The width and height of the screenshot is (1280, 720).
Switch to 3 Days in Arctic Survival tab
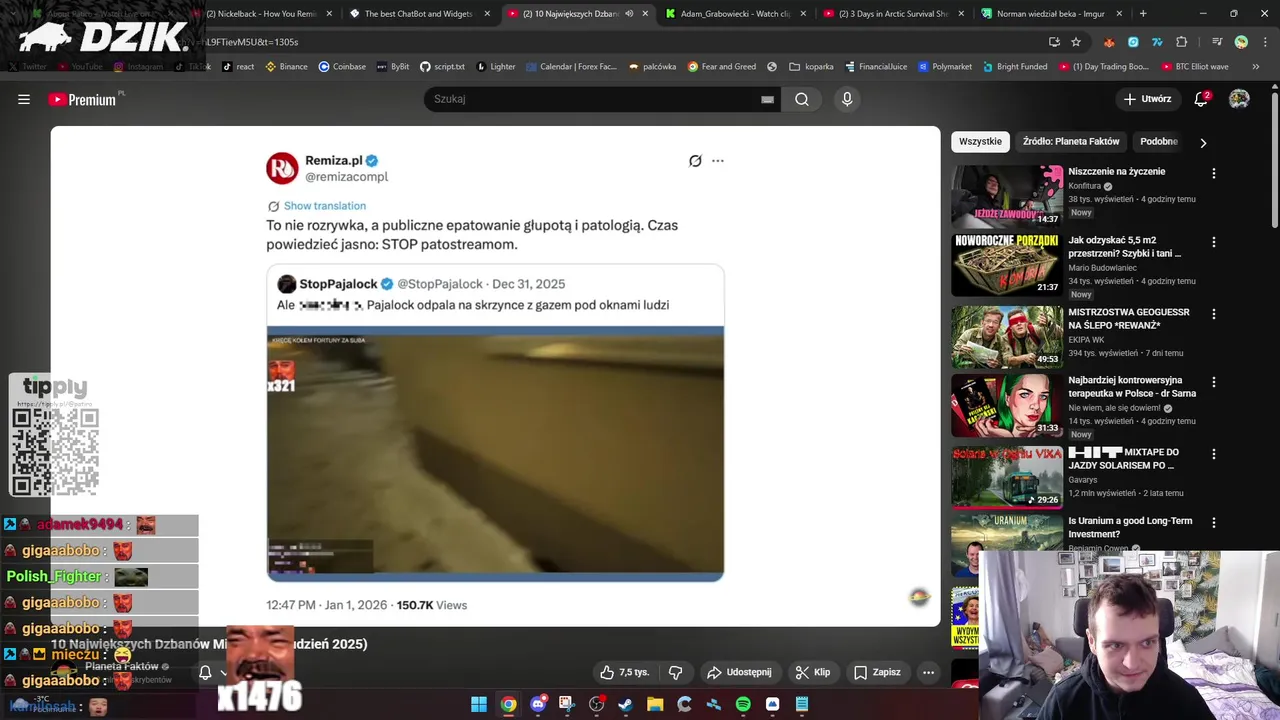(x=893, y=14)
